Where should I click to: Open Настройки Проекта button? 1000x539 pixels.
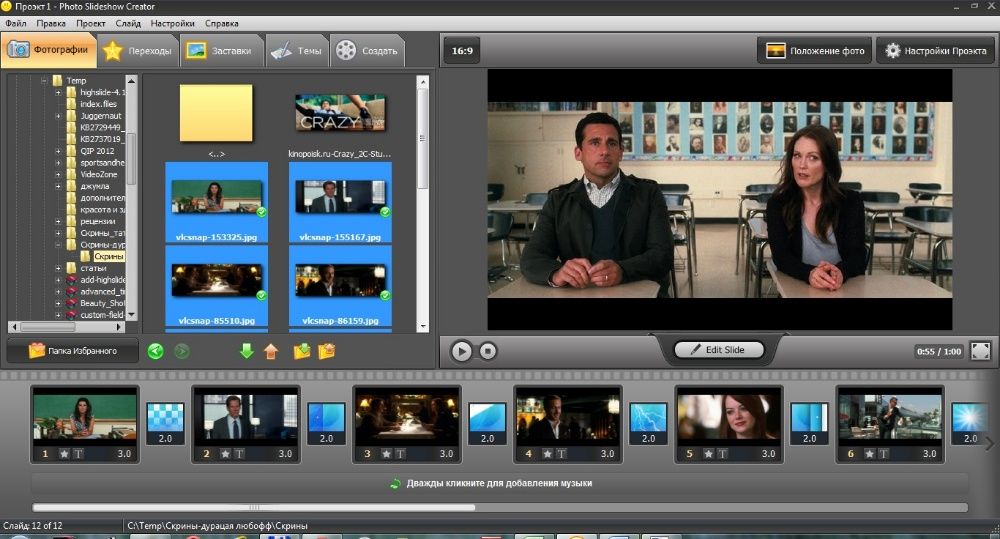[936, 51]
